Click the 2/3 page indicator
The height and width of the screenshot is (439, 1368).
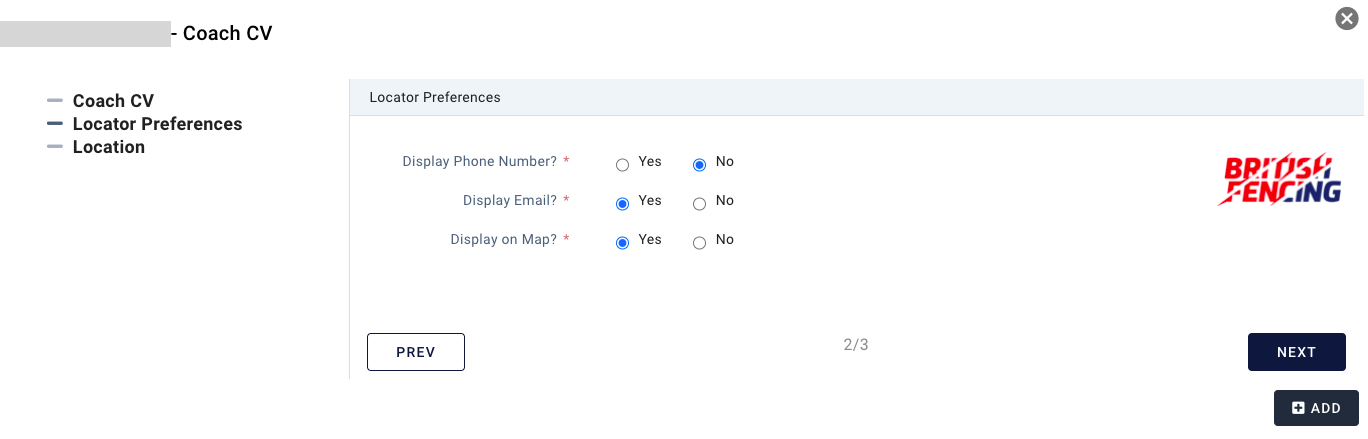[x=856, y=345]
